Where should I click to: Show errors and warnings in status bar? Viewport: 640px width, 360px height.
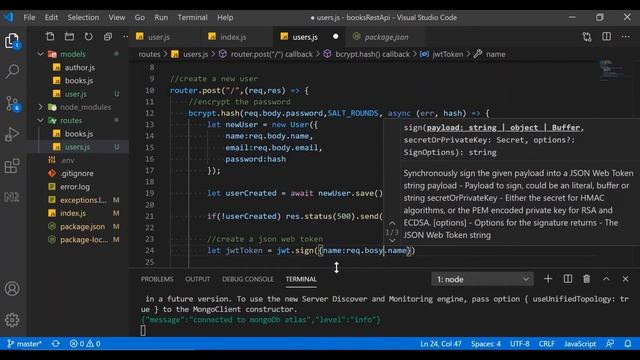pyautogui.click(x=85, y=344)
